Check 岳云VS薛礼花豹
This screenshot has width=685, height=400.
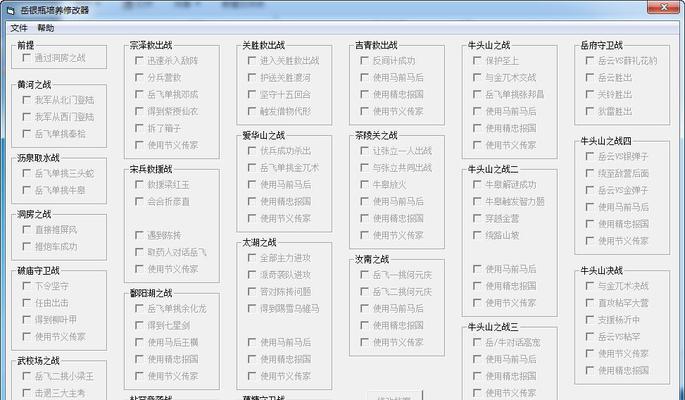click(x=590, y=61)
